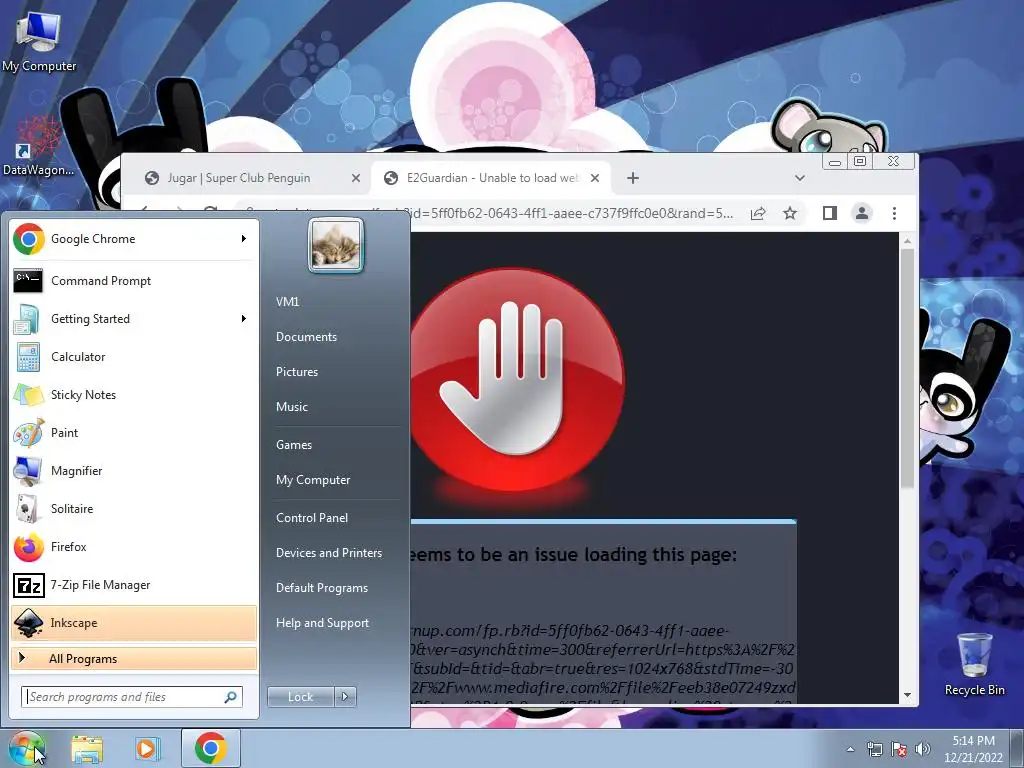
Task: Click Chrome page scrollbar thumb
Action: (x=907, y=368)
